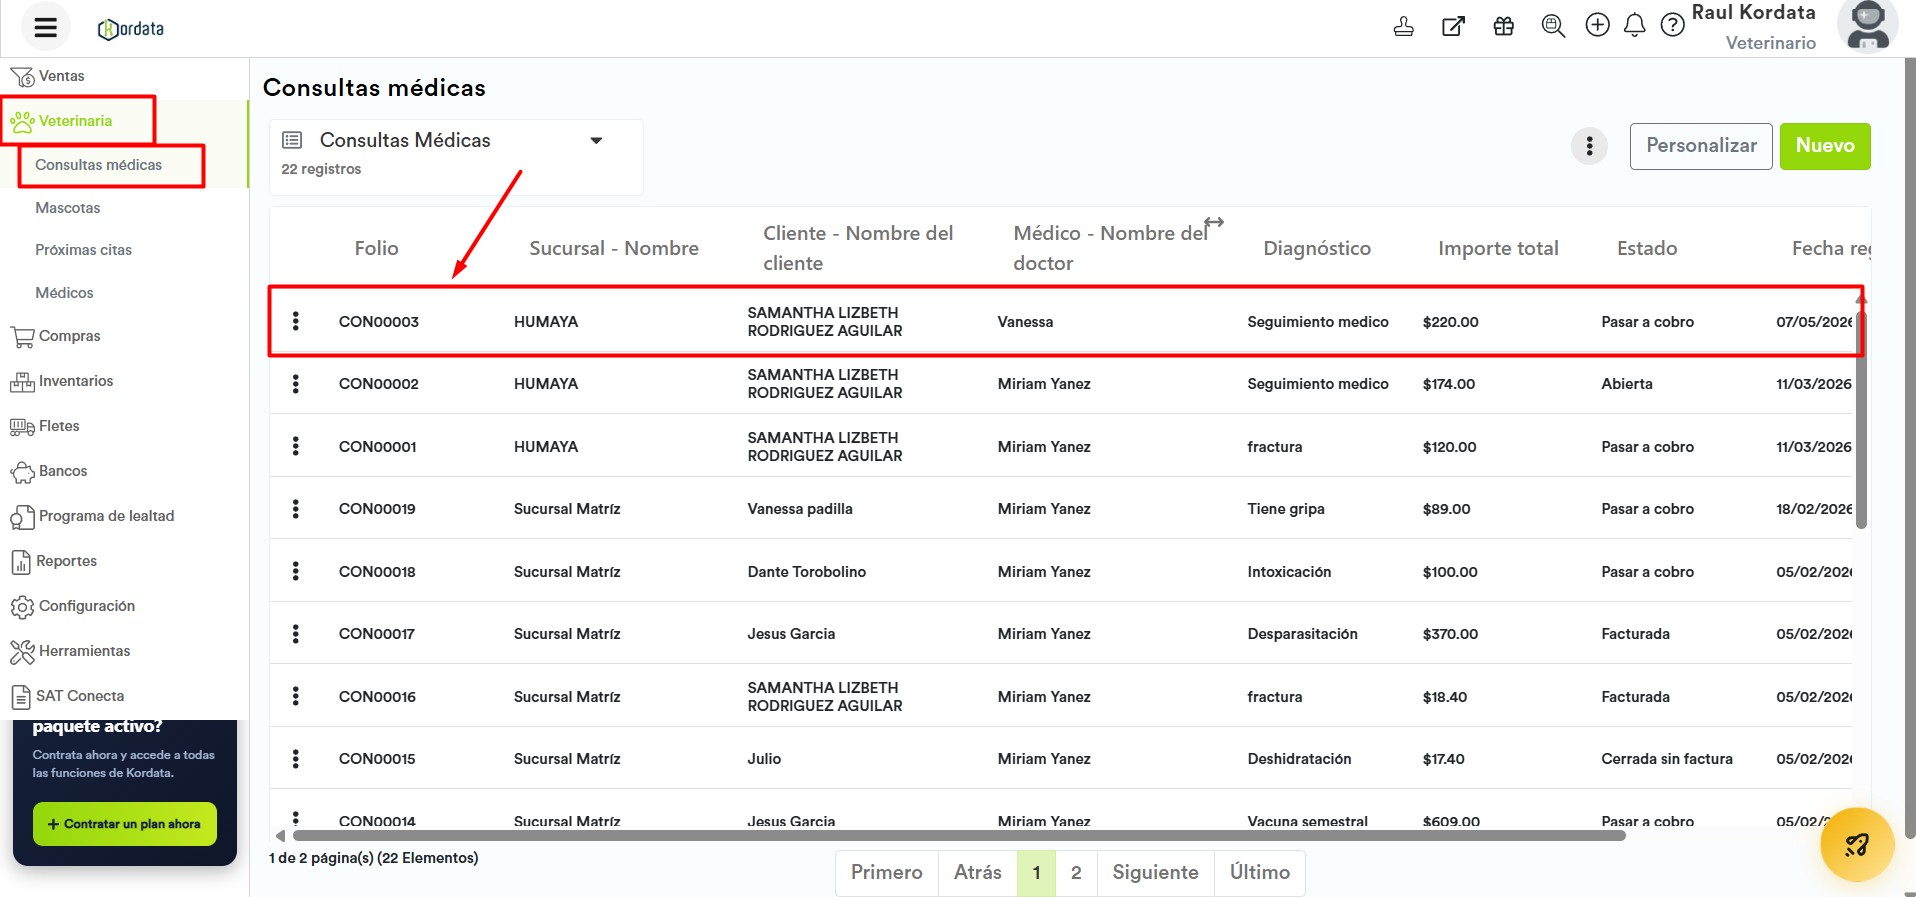
Task: Click folio CON00003 cell
Action: tap(379, 322)
